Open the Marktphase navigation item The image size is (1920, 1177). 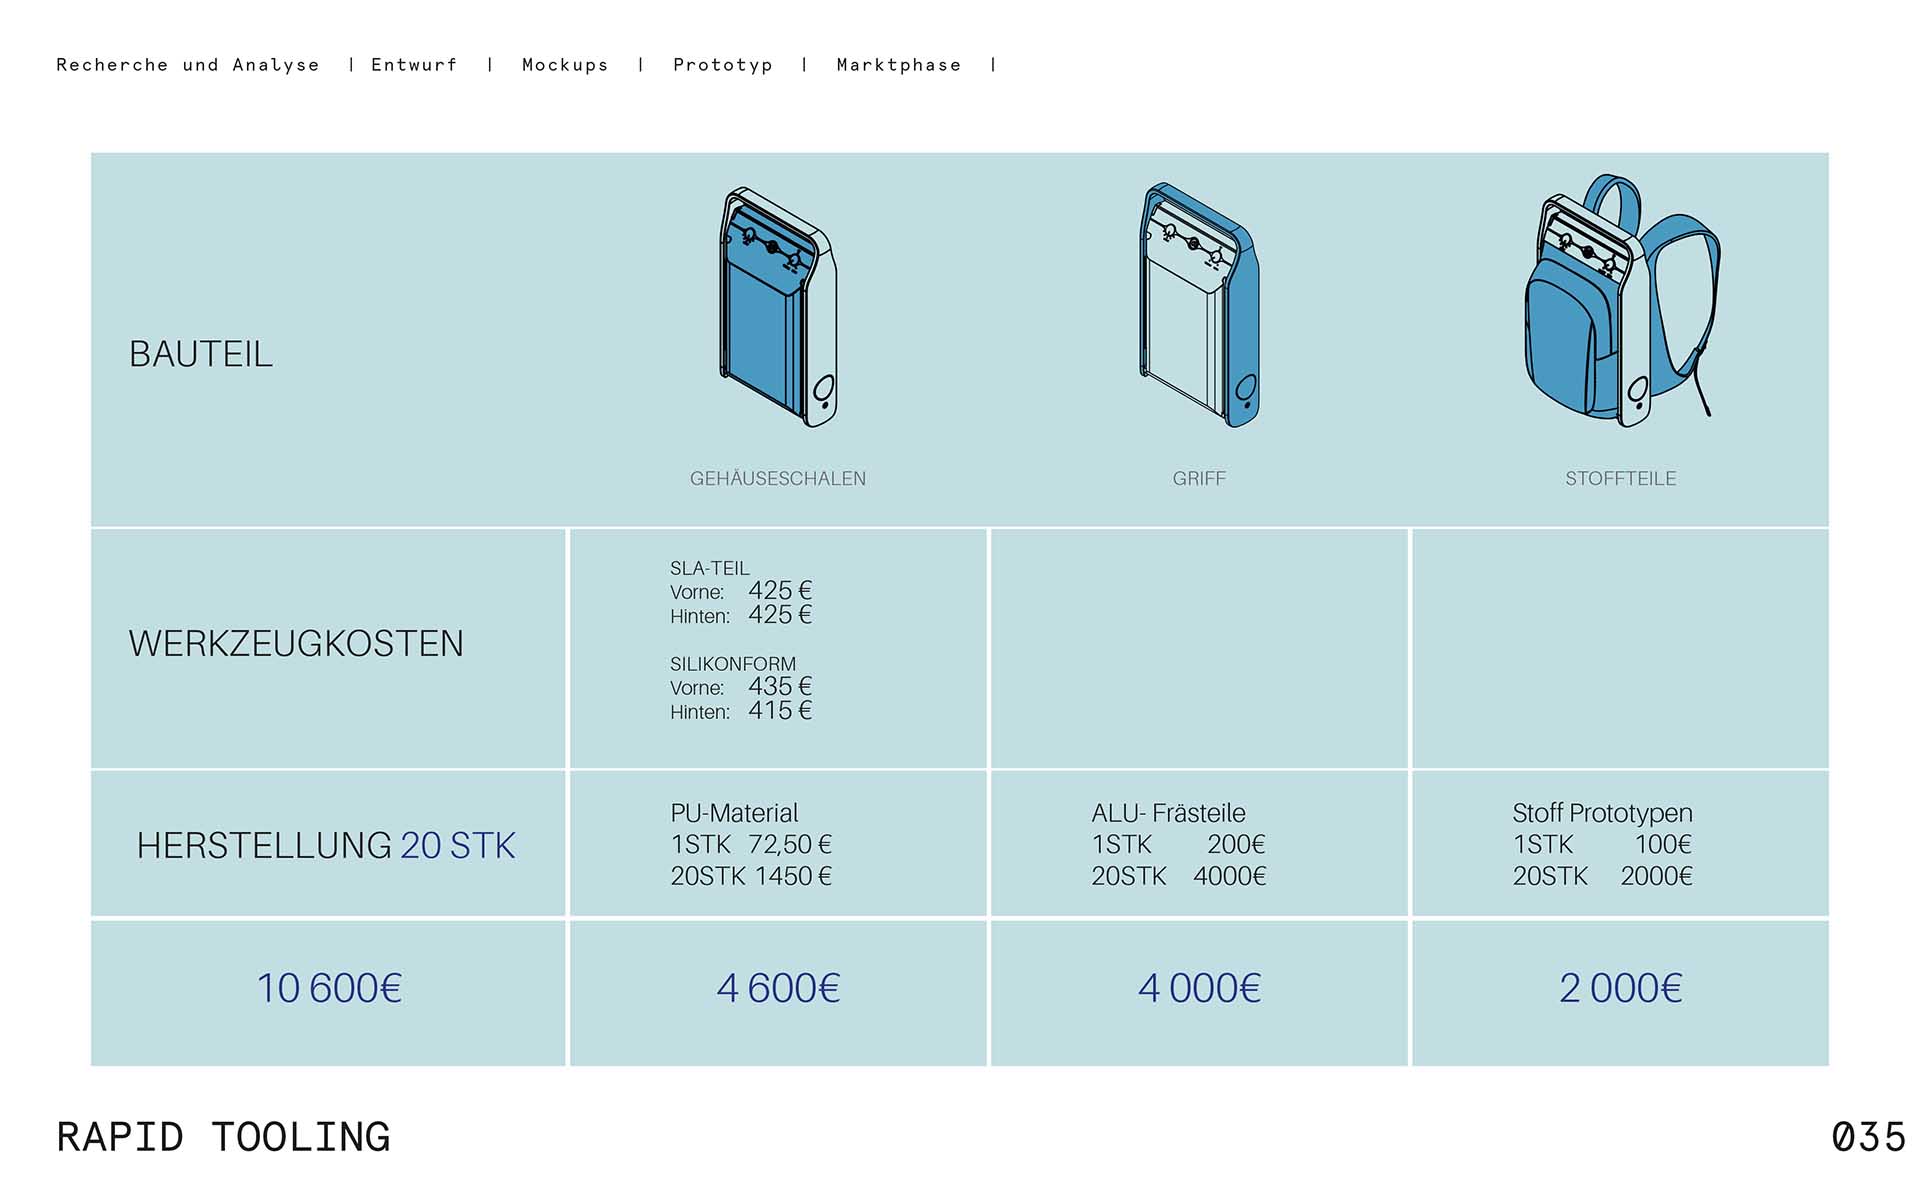coord(898,65)
